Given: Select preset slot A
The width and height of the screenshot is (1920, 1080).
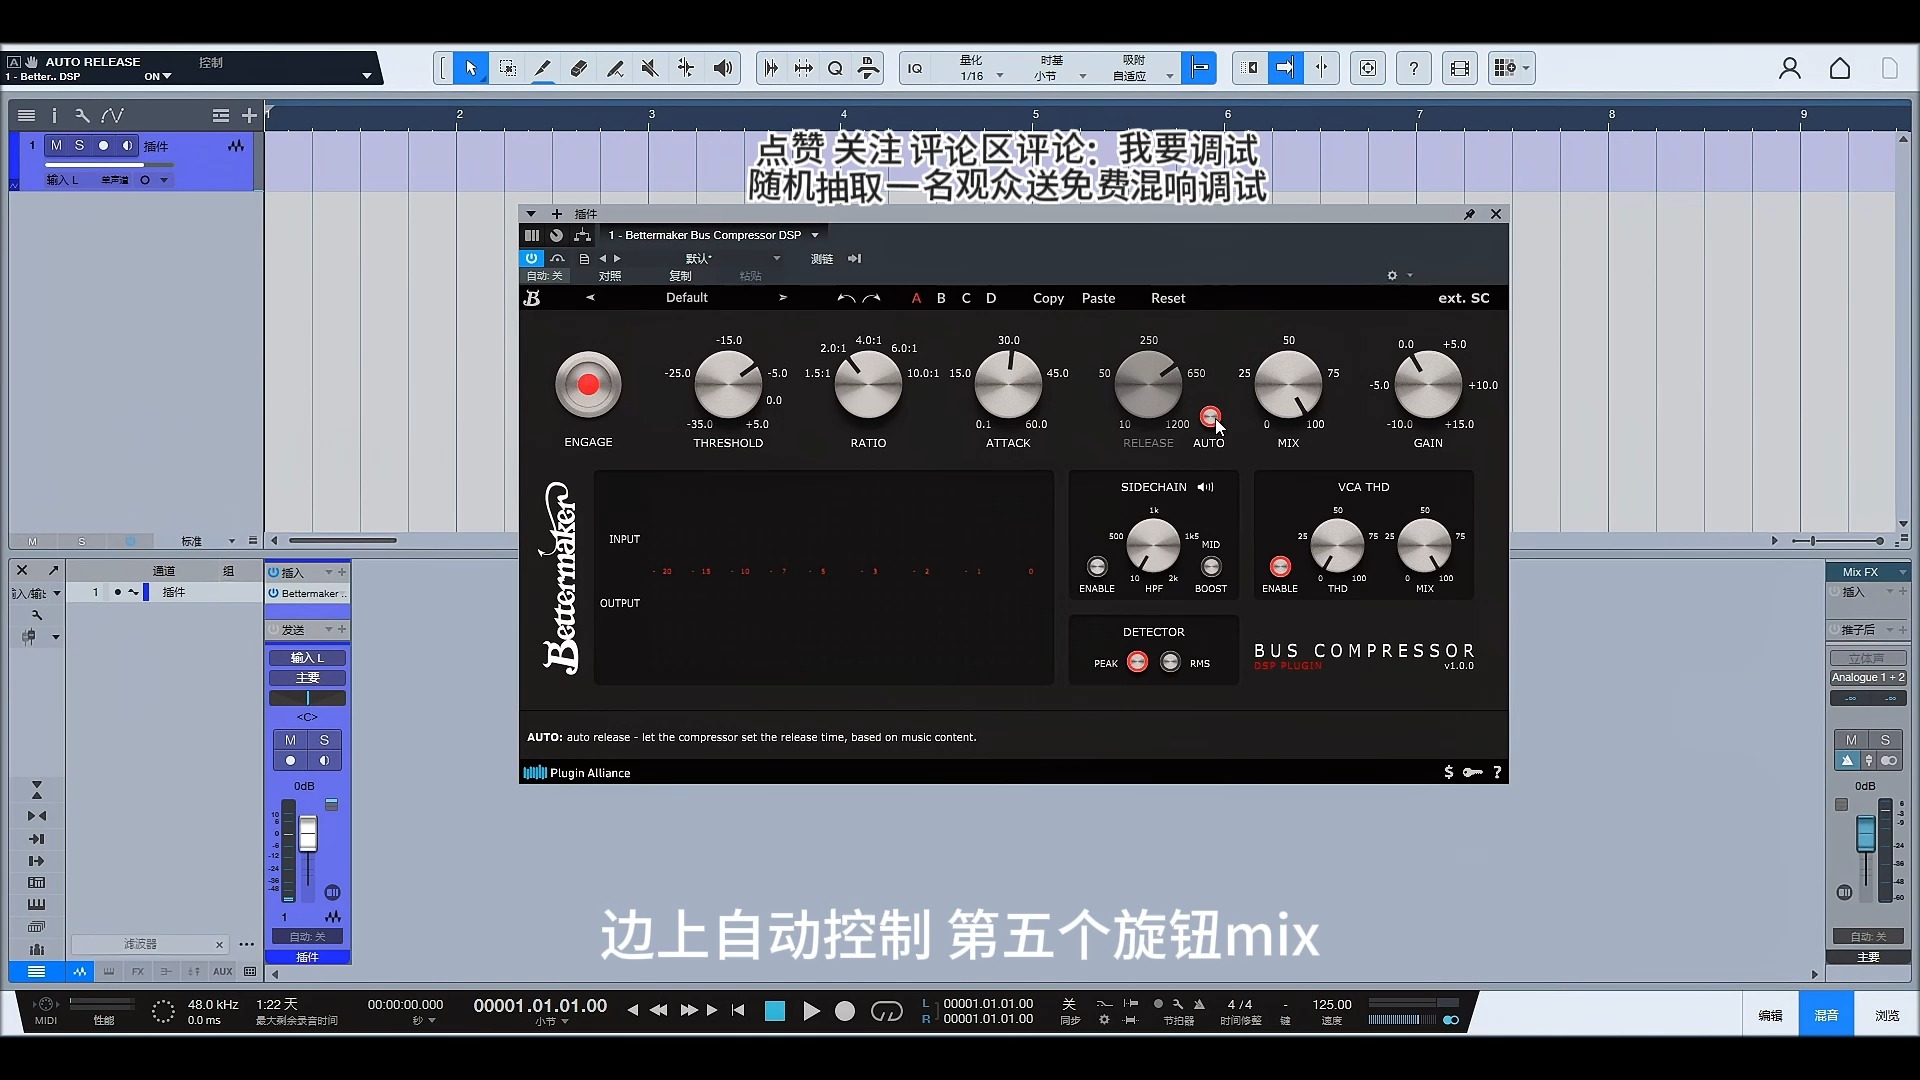Looking at the screenshot, I should pyautogui.click(x=916, y=298).
